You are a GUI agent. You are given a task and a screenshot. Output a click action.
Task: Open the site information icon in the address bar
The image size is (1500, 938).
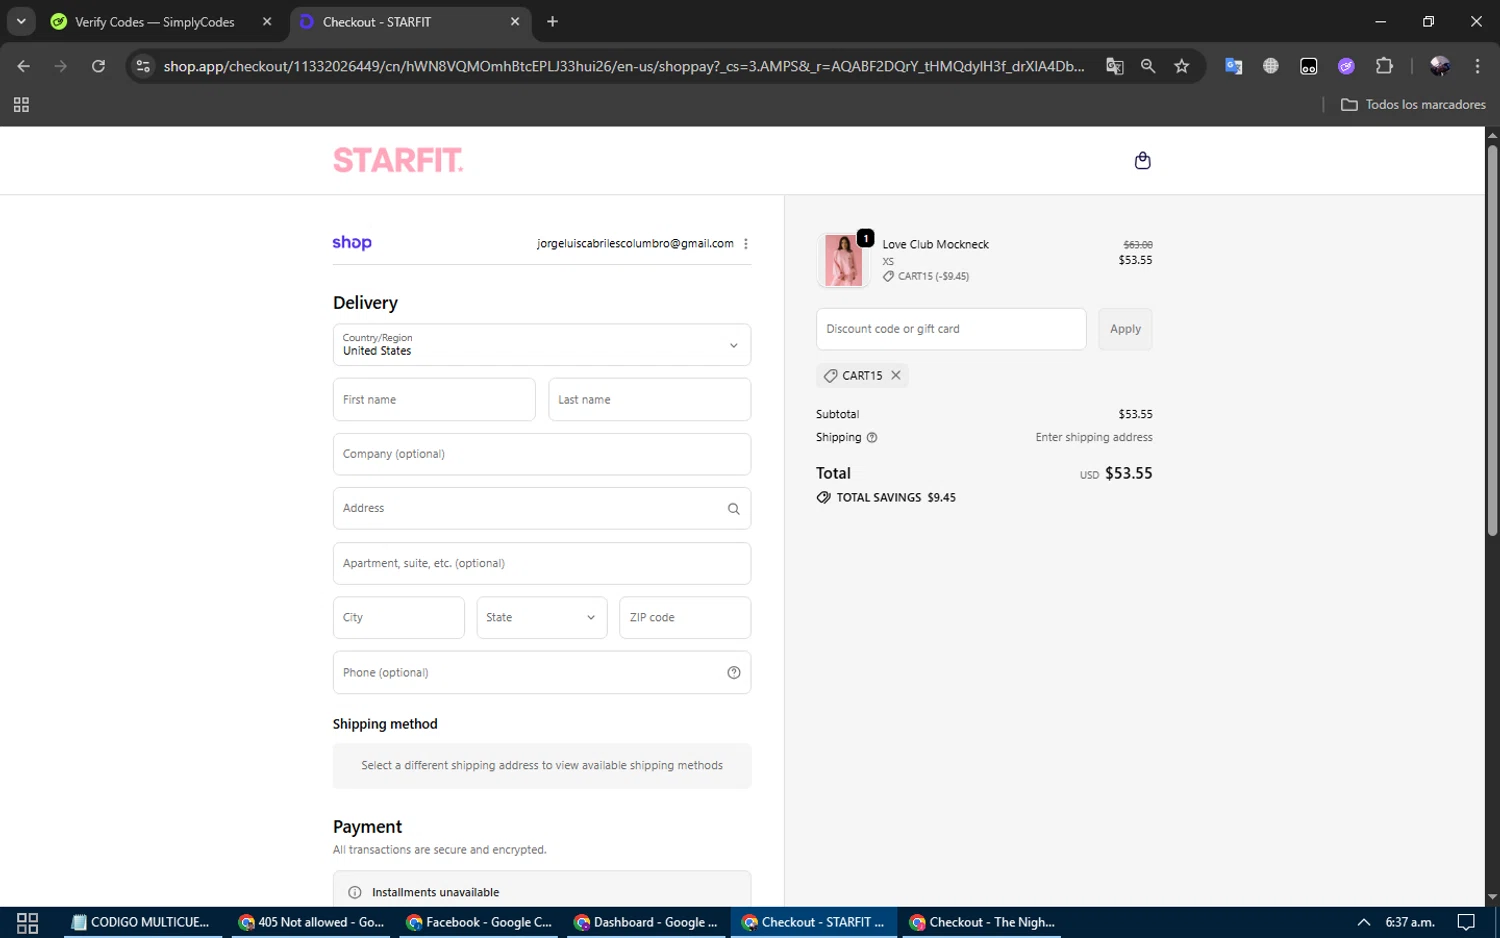point(143,66)
